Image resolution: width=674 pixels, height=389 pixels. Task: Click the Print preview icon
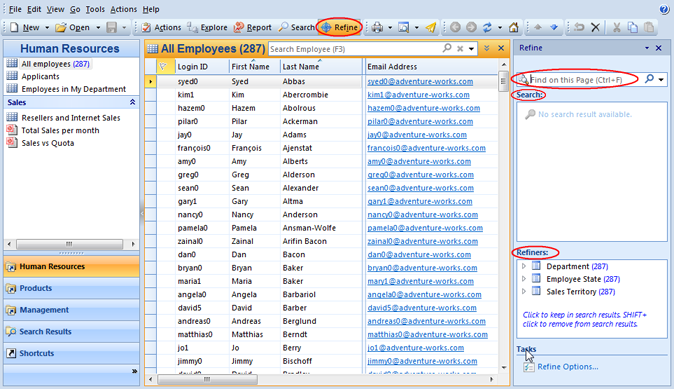(404, 28)
